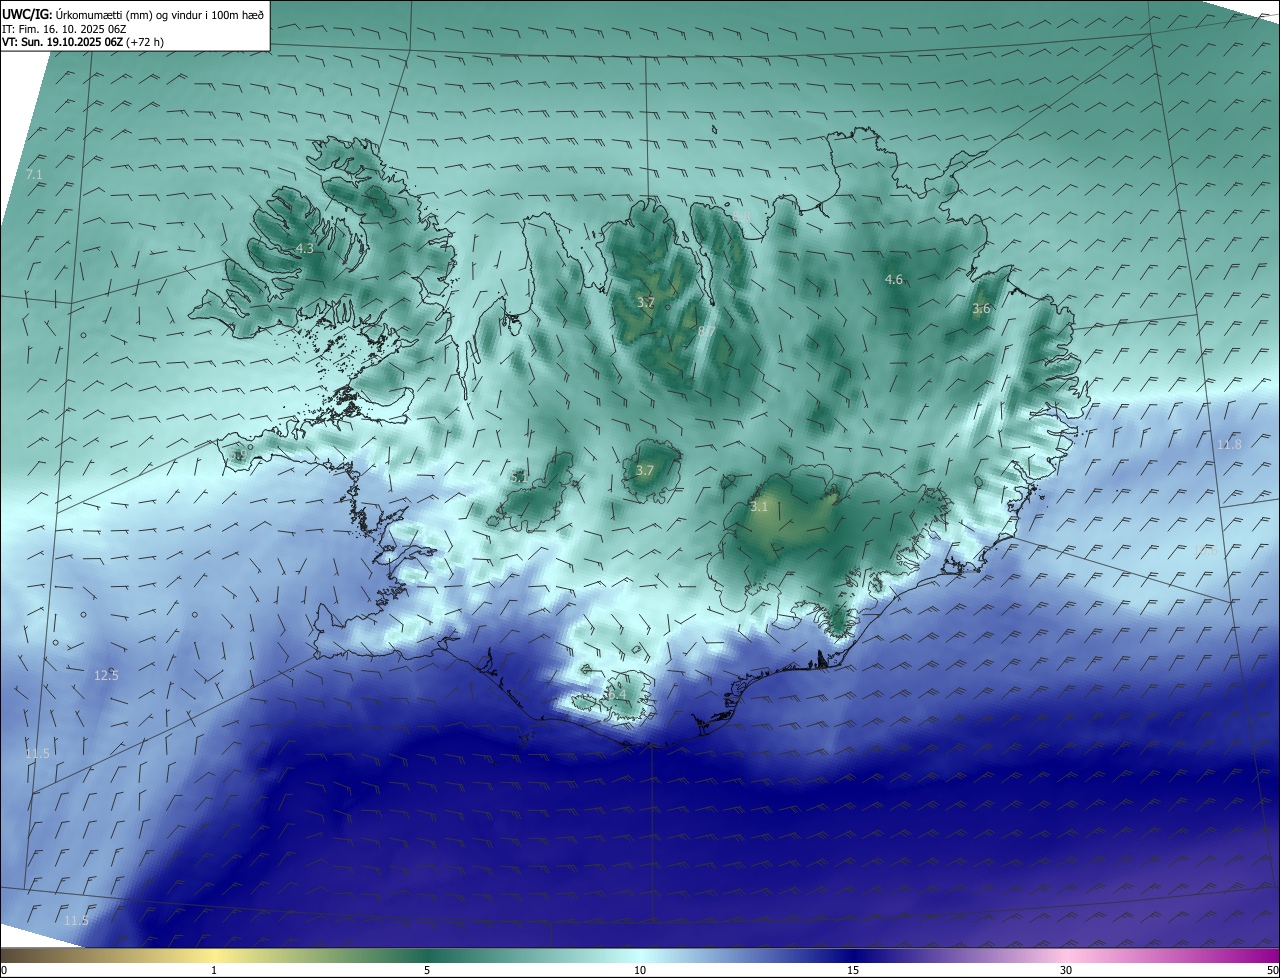1280x978 pixels.
Task: Click the '0' tick label on the color scale
Action: (4, 970)
